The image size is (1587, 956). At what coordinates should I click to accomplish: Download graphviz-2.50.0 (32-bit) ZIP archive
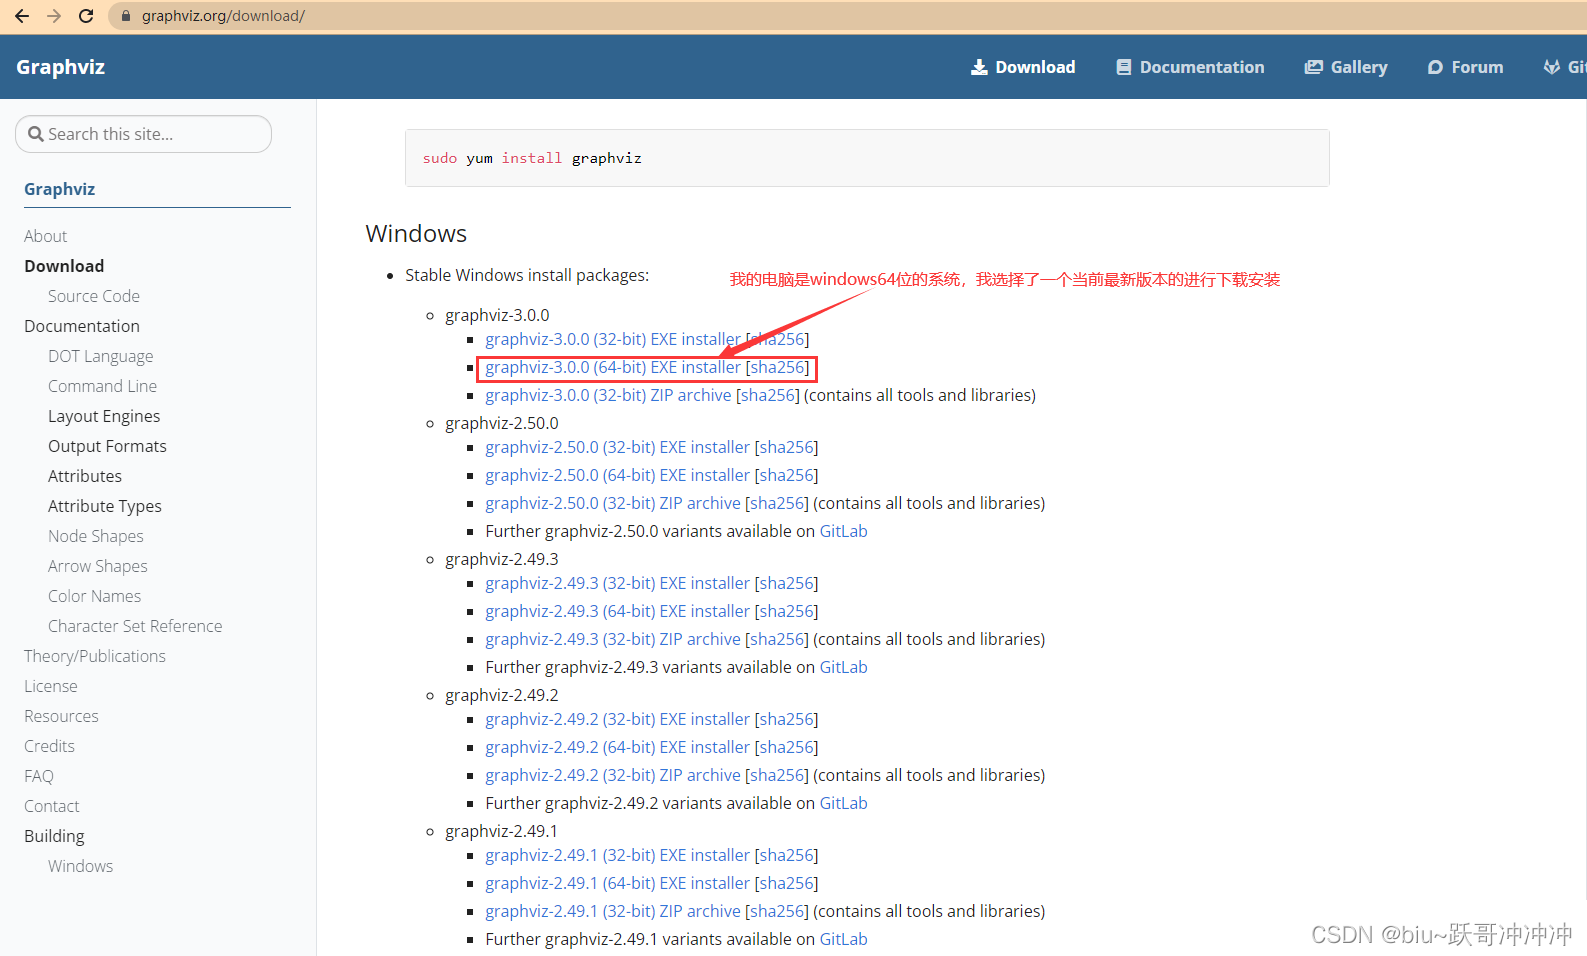point(613,503)
